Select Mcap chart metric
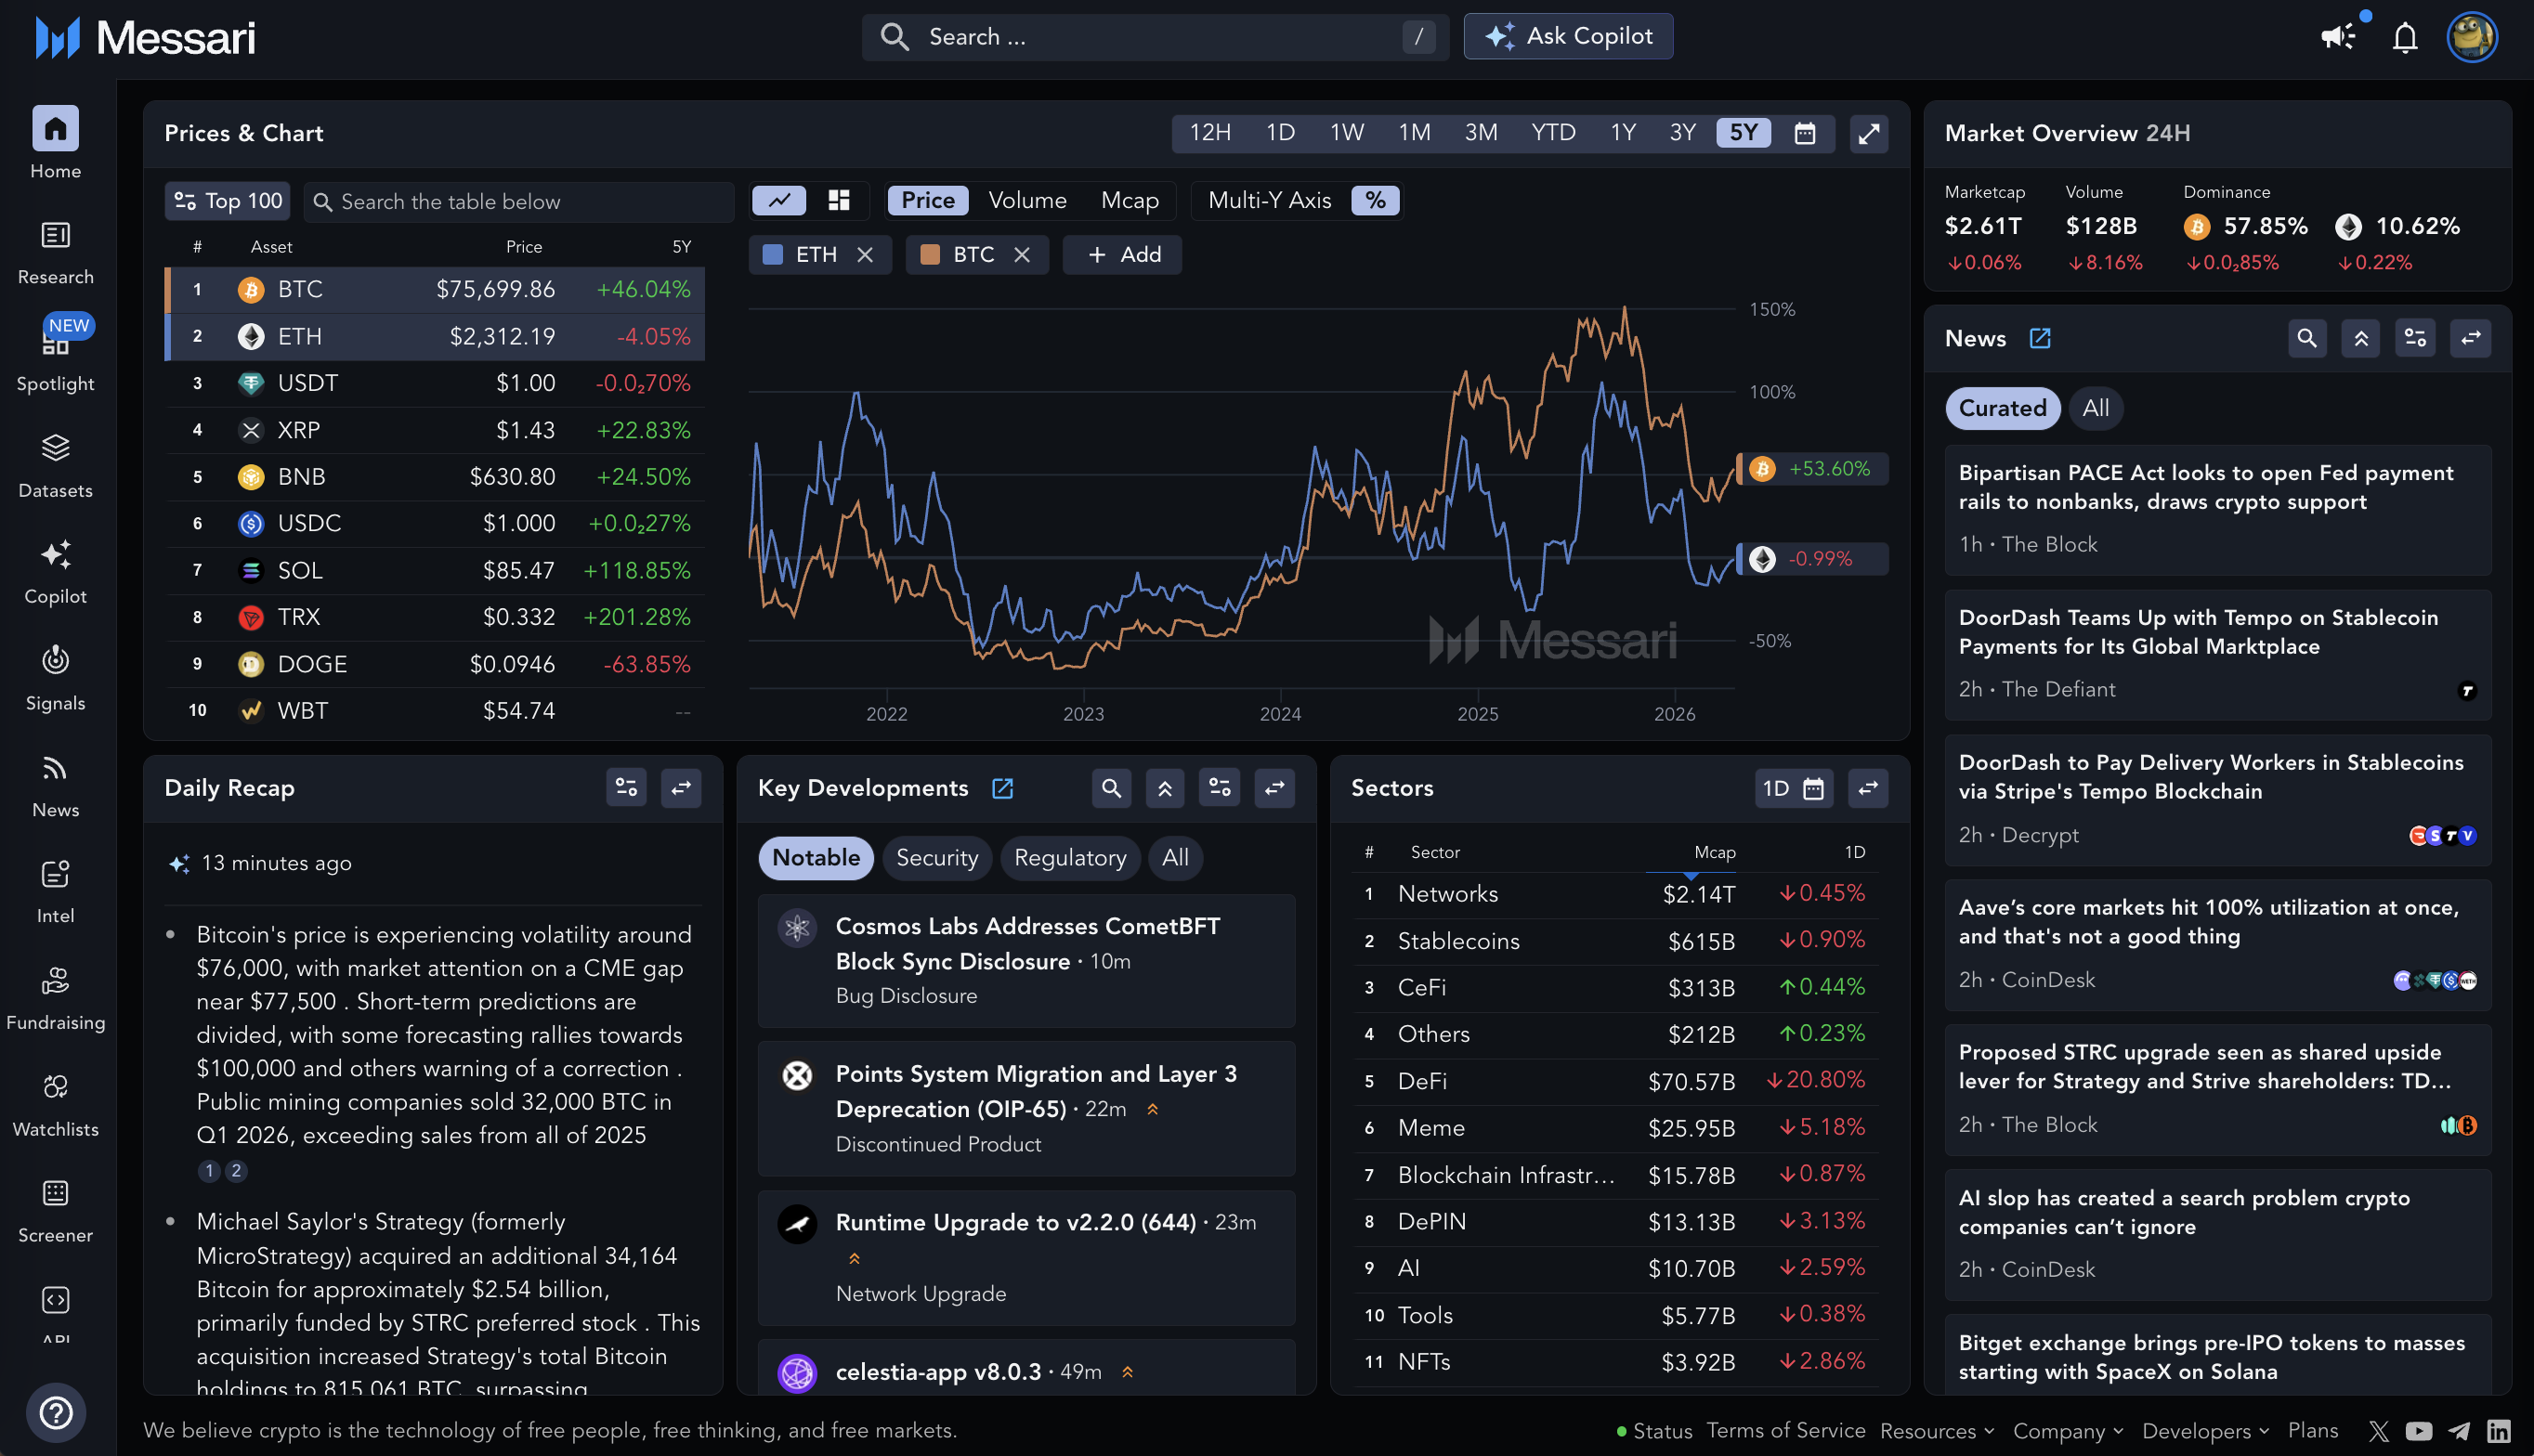This screenshot has height=1456, width=2534. pyautogui.click(x=1129, y=200)
